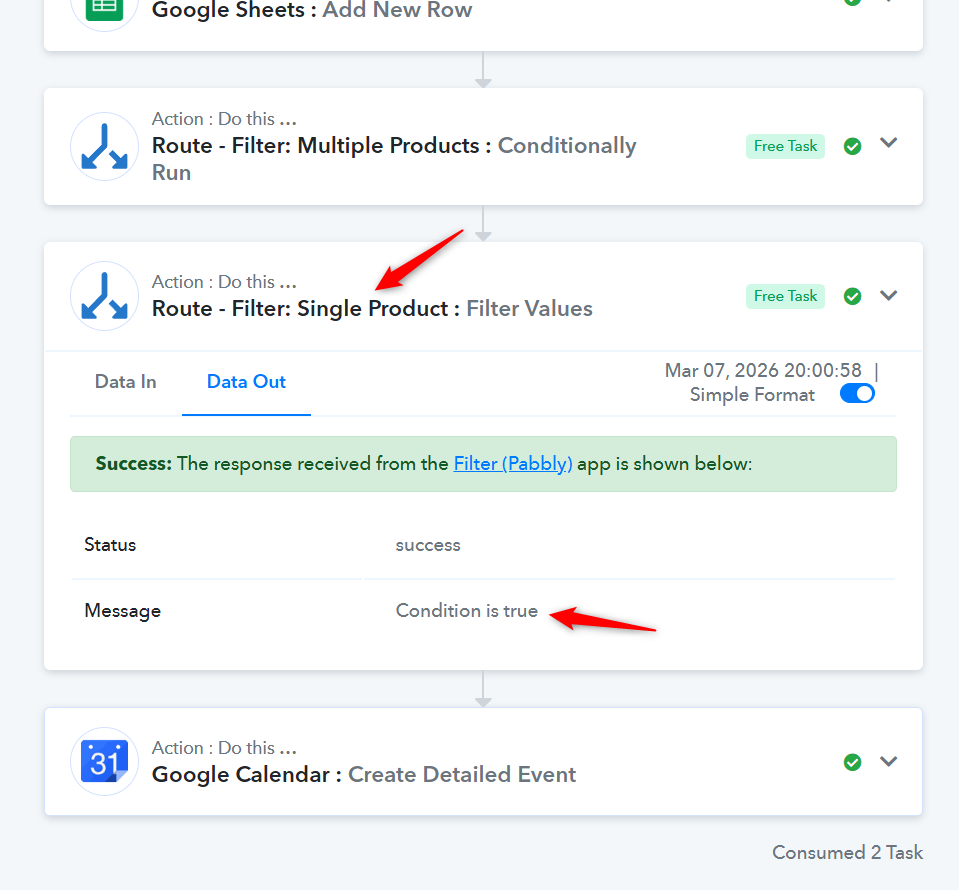Expand the Multiple Products route step
Image resolution: width=959 pixels, height=890 pixels.
[x=888, y=143]
